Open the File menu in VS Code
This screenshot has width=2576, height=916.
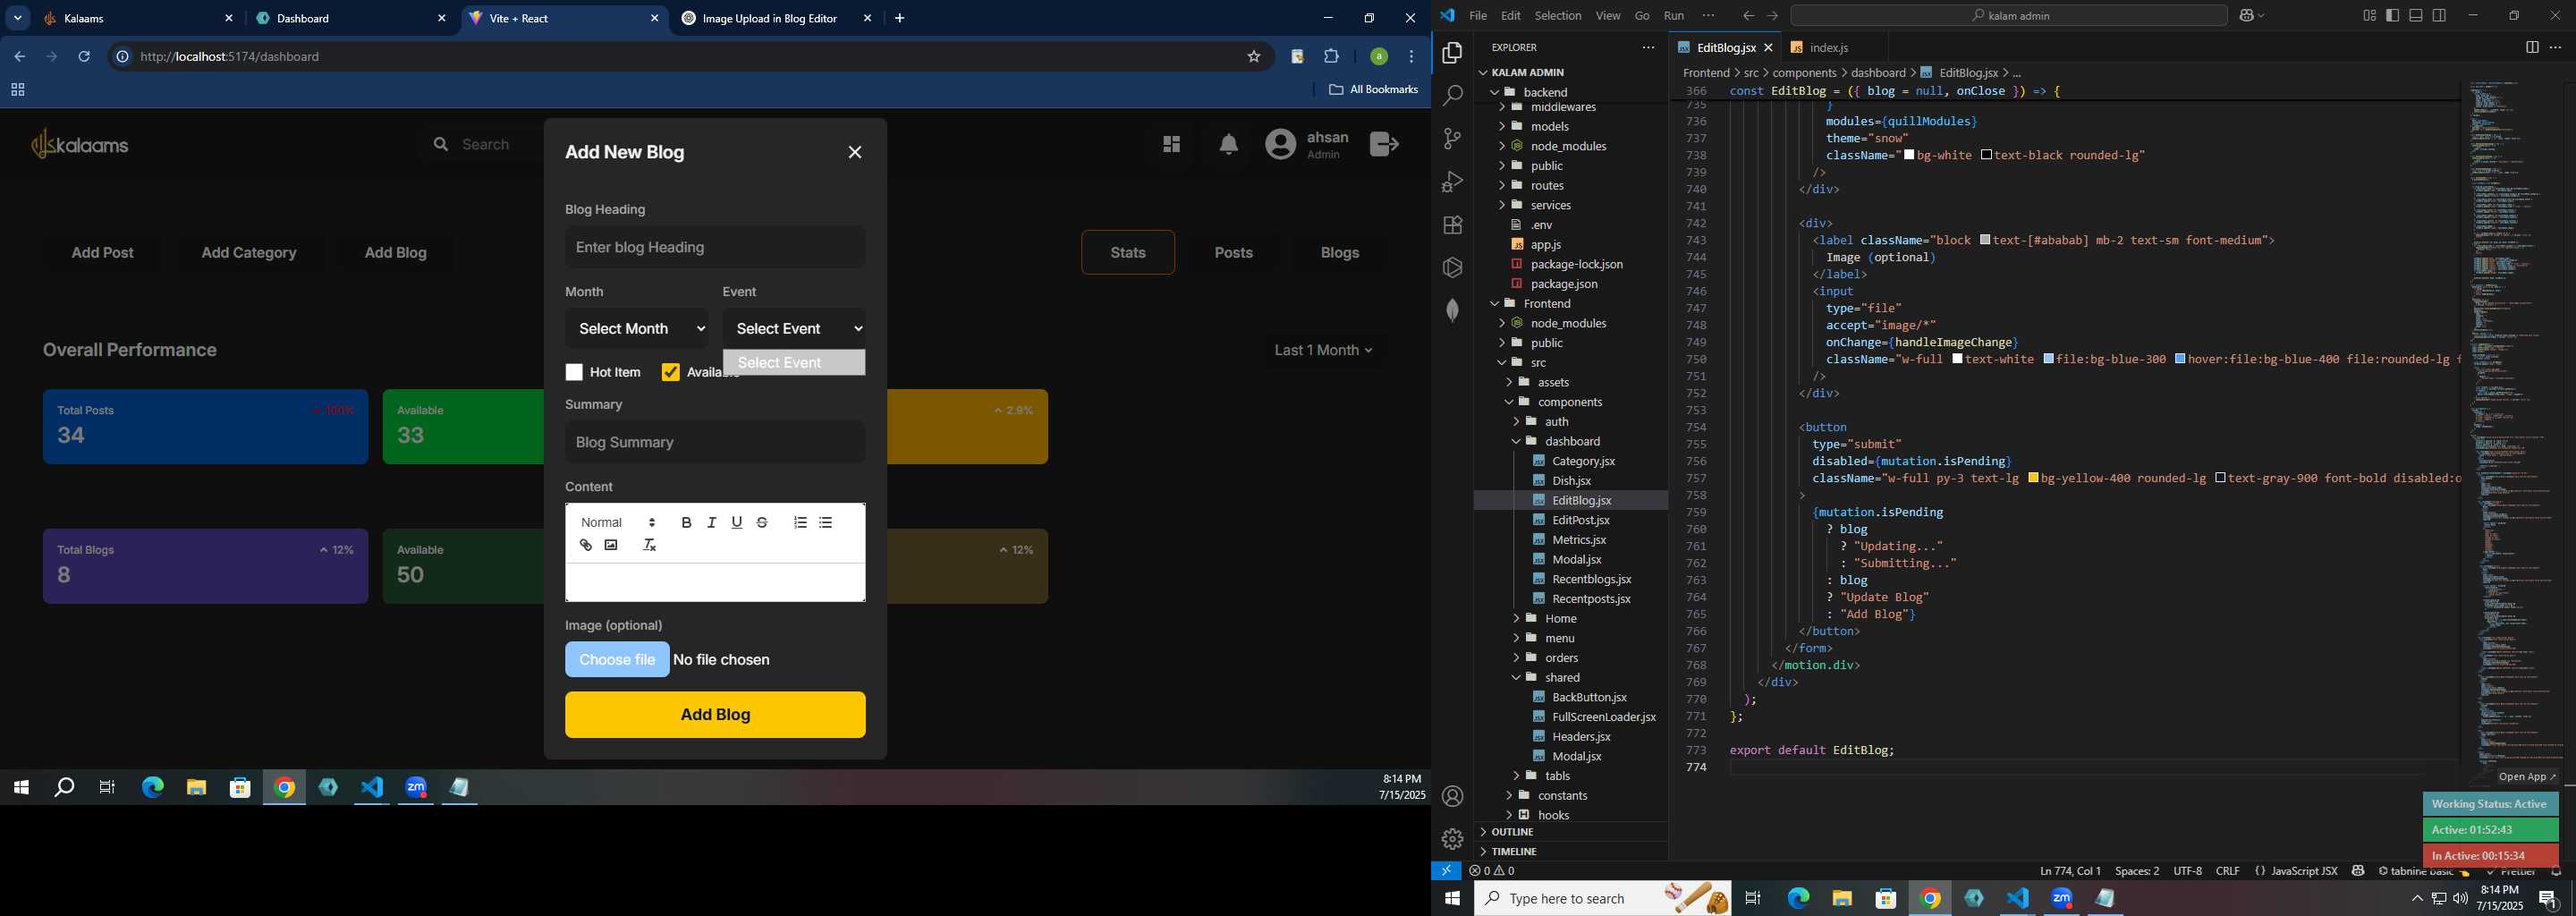click(1478, 15)
